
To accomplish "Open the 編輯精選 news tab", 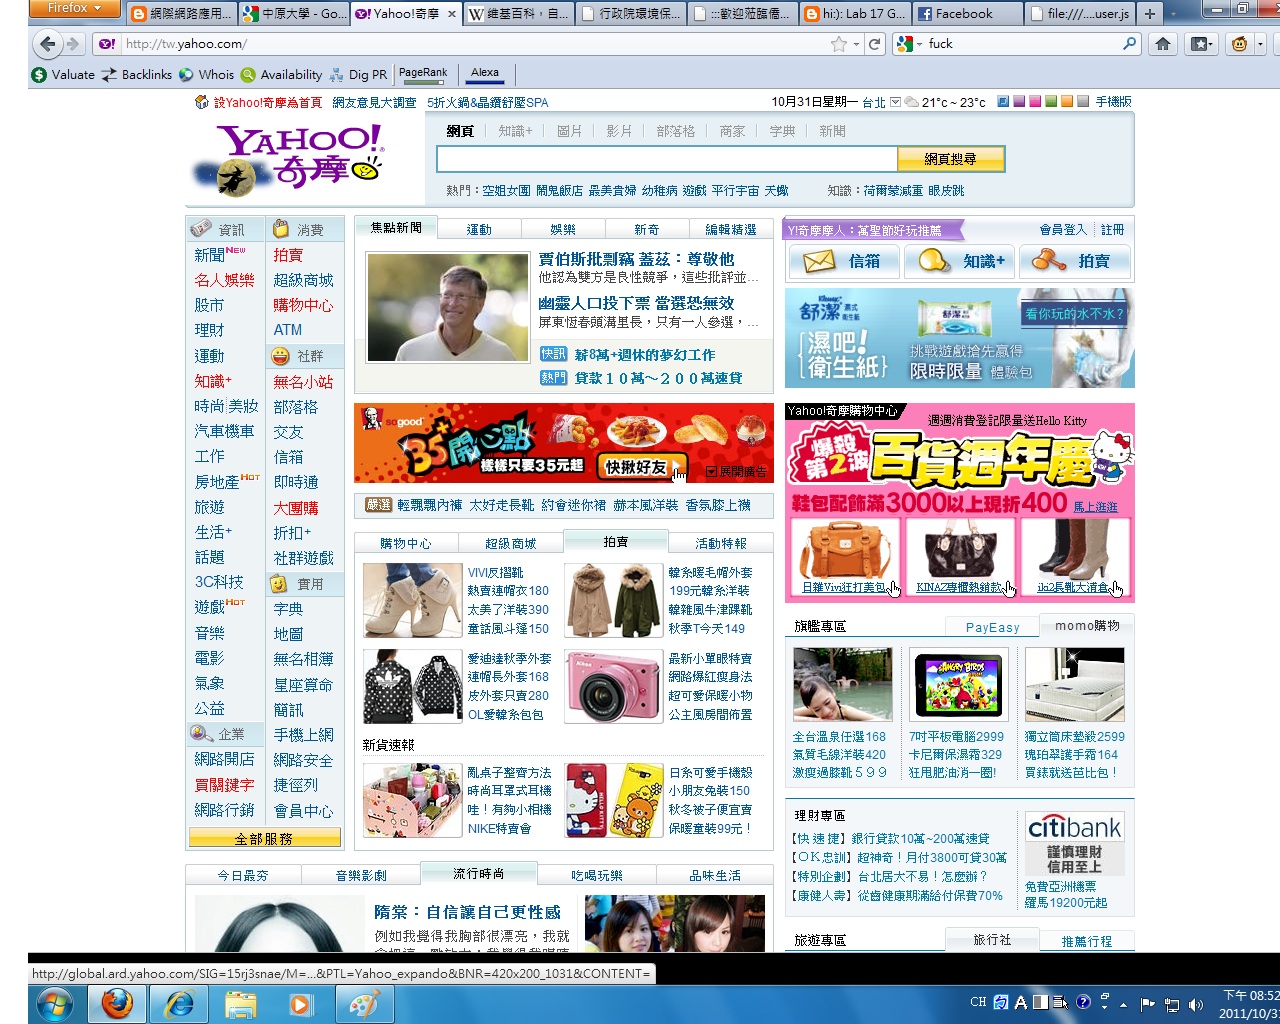I will coord(731,229).
